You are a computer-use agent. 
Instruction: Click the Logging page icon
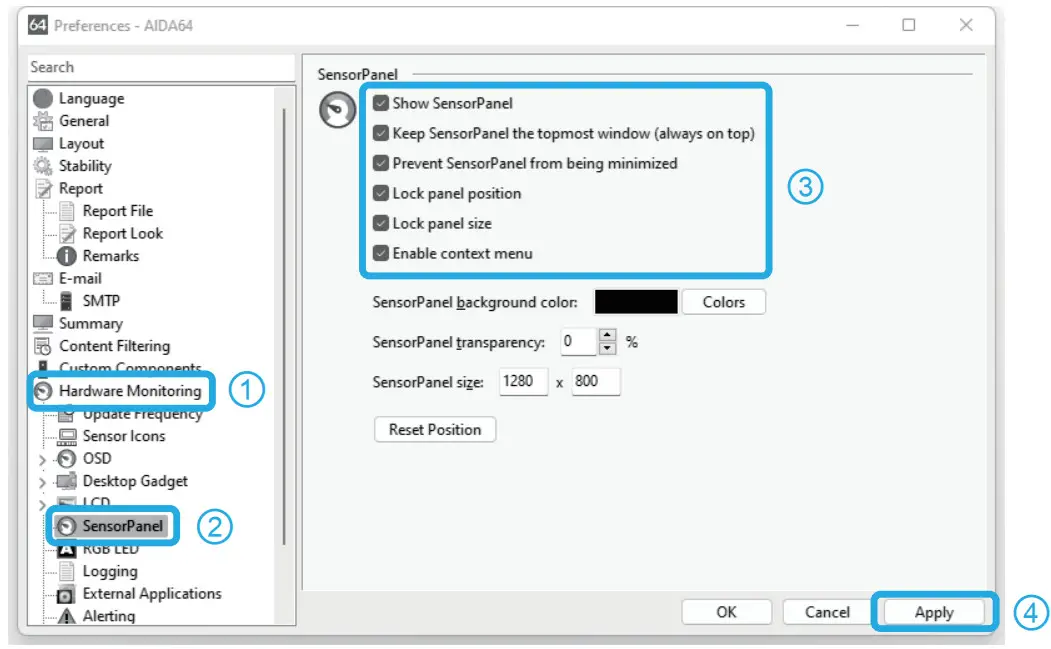coord(66,571)
